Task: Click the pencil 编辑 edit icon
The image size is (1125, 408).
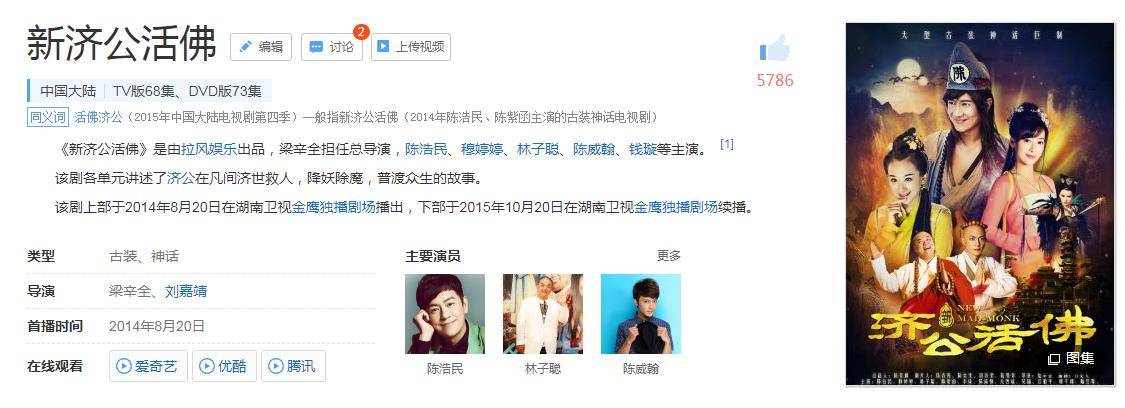Action: (245, 47)
